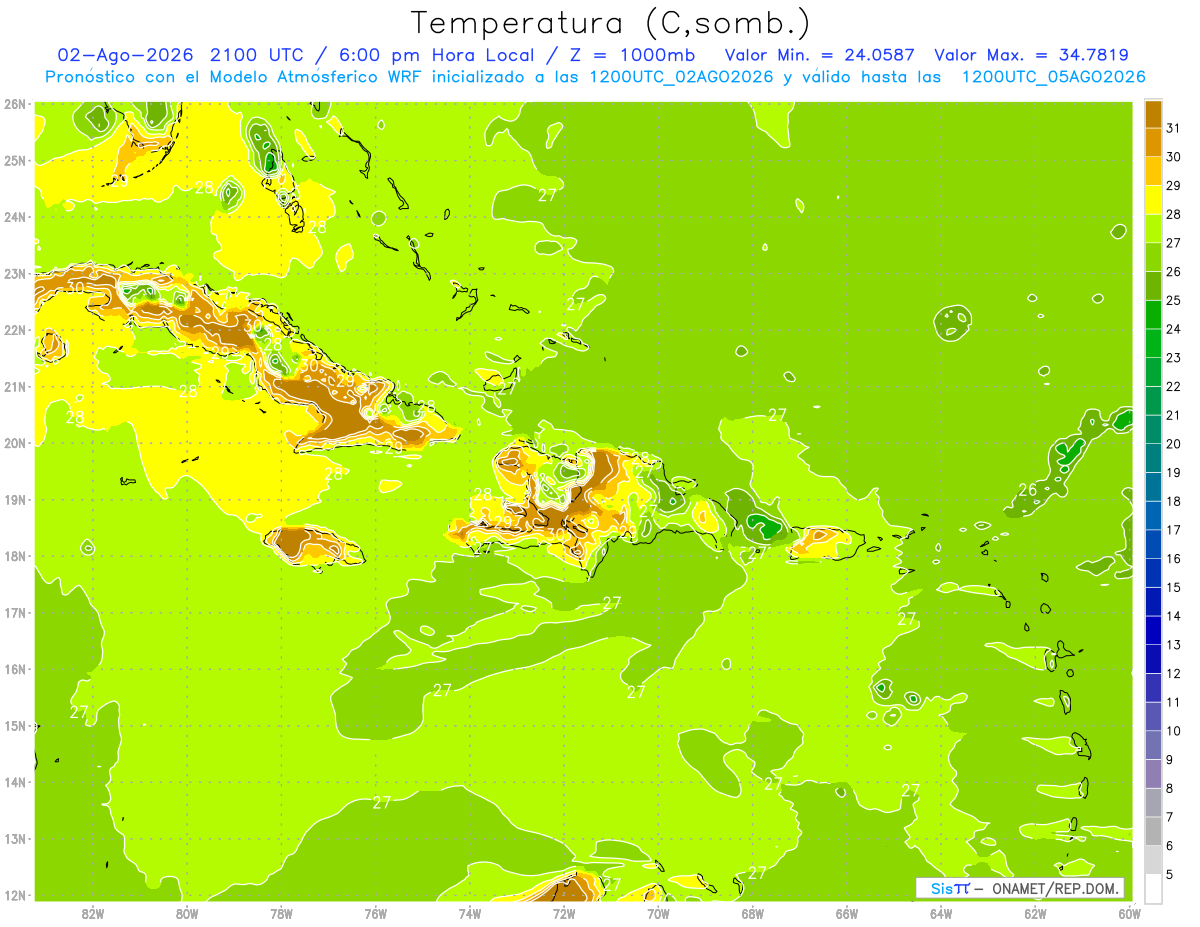The image size is (1200, 927).
Task: Click the "2100 UTC" time label
Action: [258, 55]
